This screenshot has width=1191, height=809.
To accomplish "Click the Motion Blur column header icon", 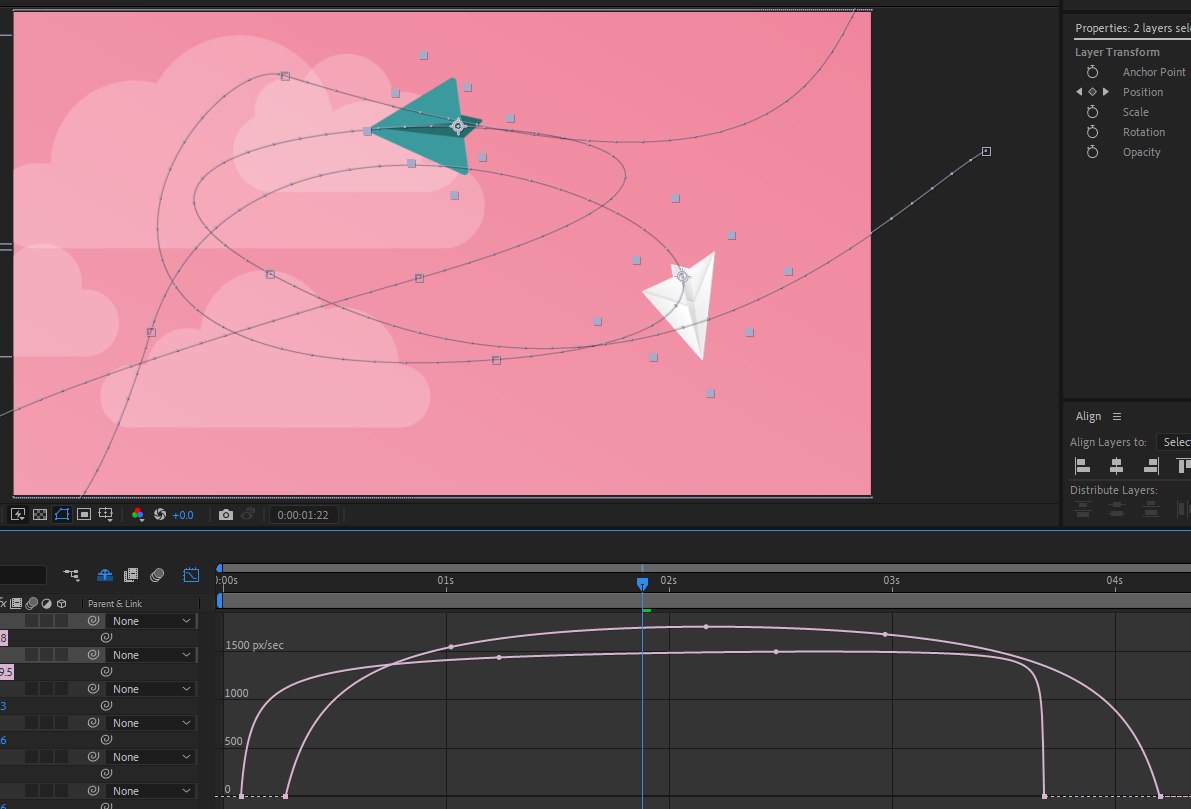I will tap(31, 603).
